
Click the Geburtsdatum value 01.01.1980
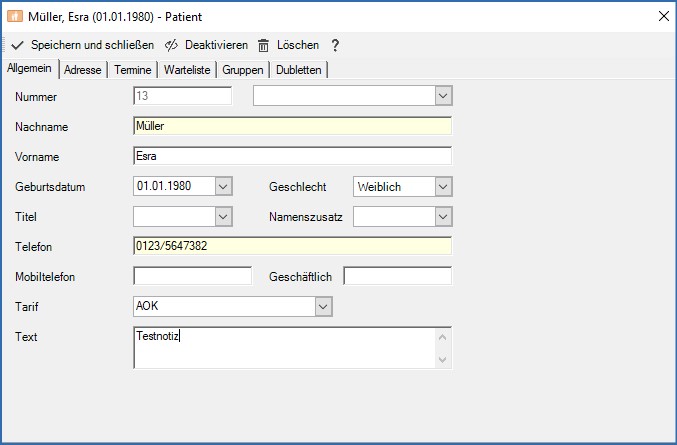point(164,186)
